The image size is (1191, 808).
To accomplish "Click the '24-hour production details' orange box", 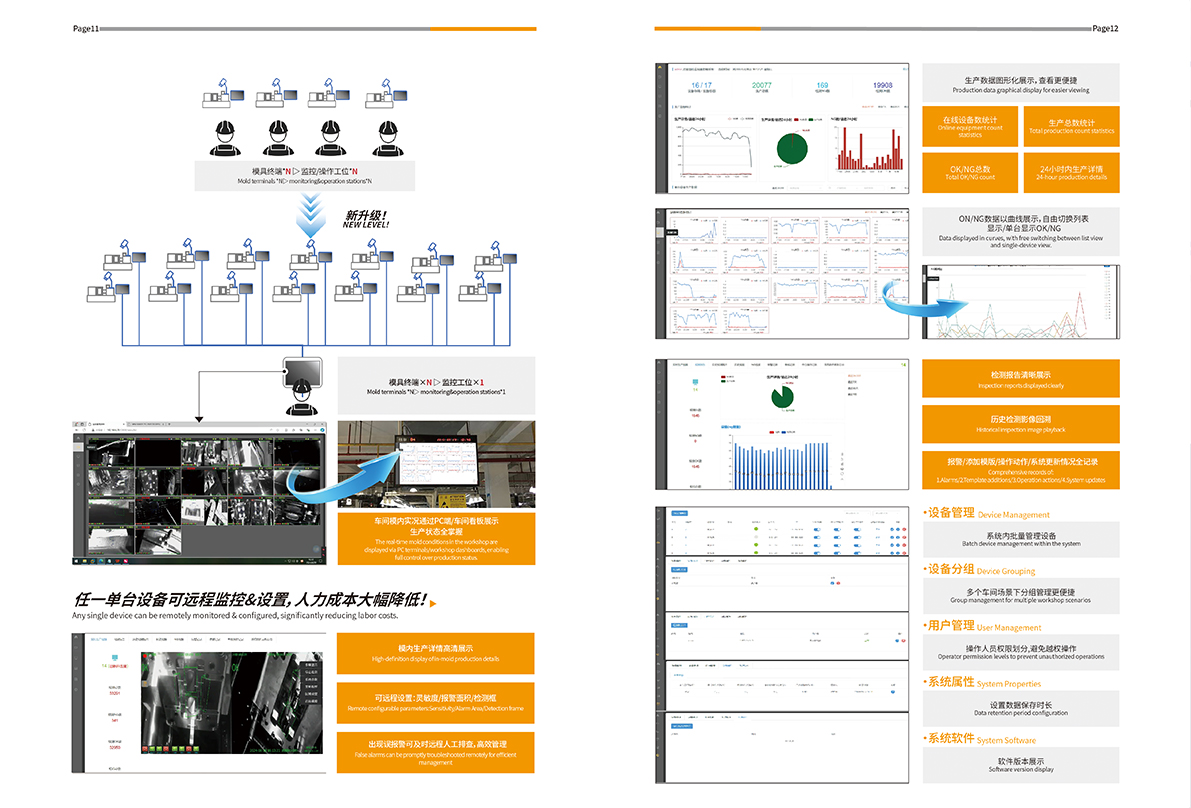I will tap(1071, 173).
